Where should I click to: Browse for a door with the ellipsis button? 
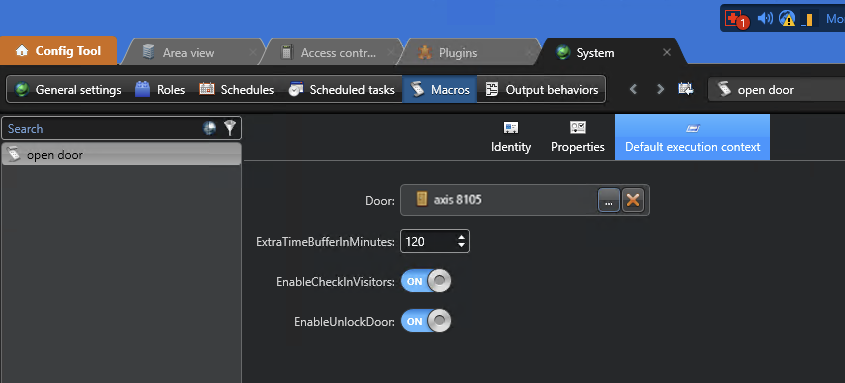608,200
